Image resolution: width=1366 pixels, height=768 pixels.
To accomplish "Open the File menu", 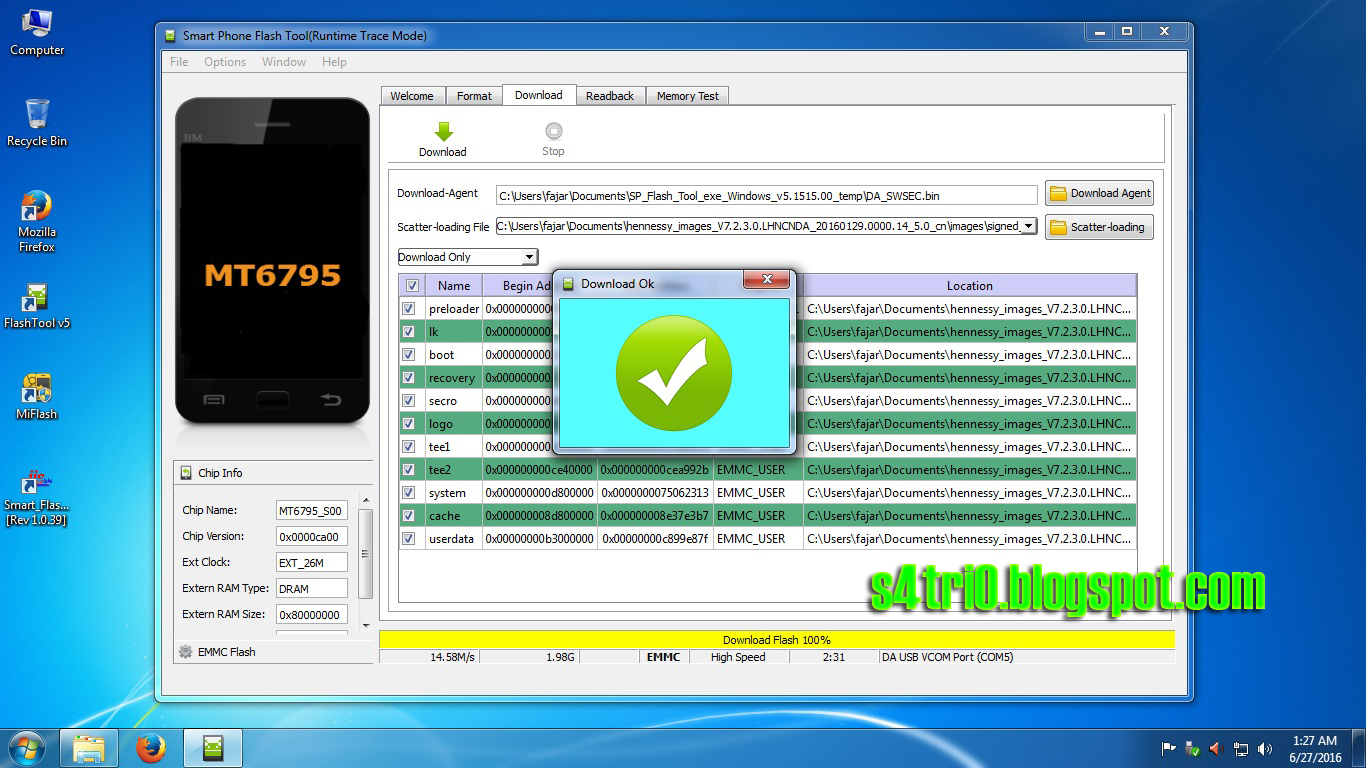I will [x=179, y=62].
